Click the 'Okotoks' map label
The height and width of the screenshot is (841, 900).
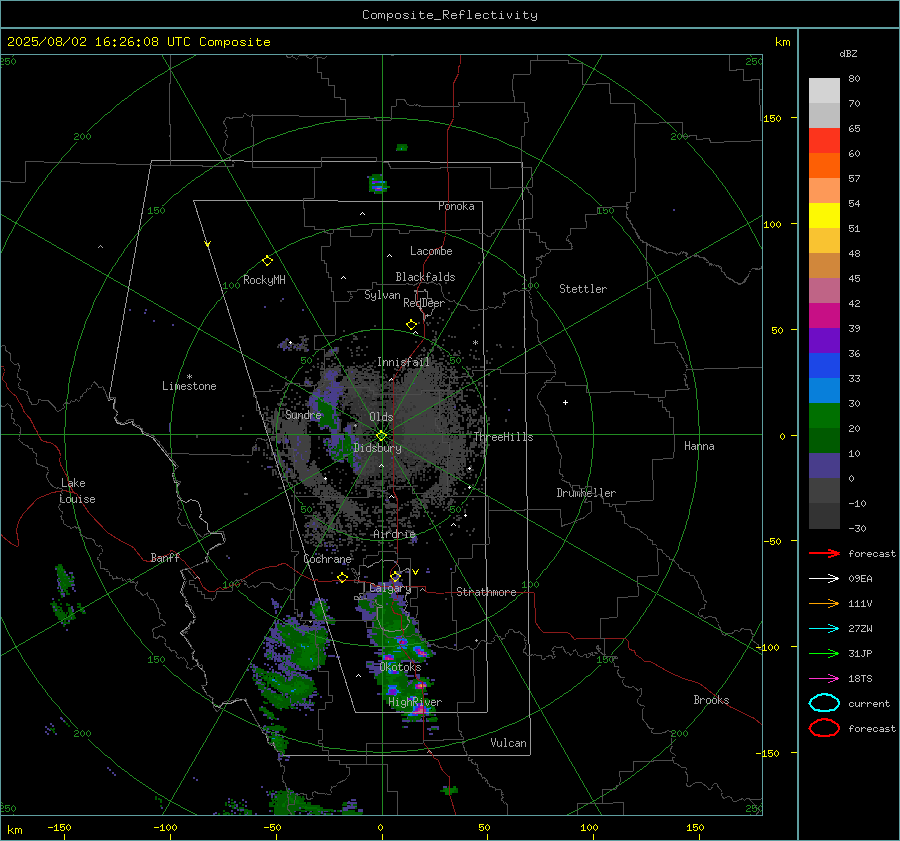pos(400,667)
